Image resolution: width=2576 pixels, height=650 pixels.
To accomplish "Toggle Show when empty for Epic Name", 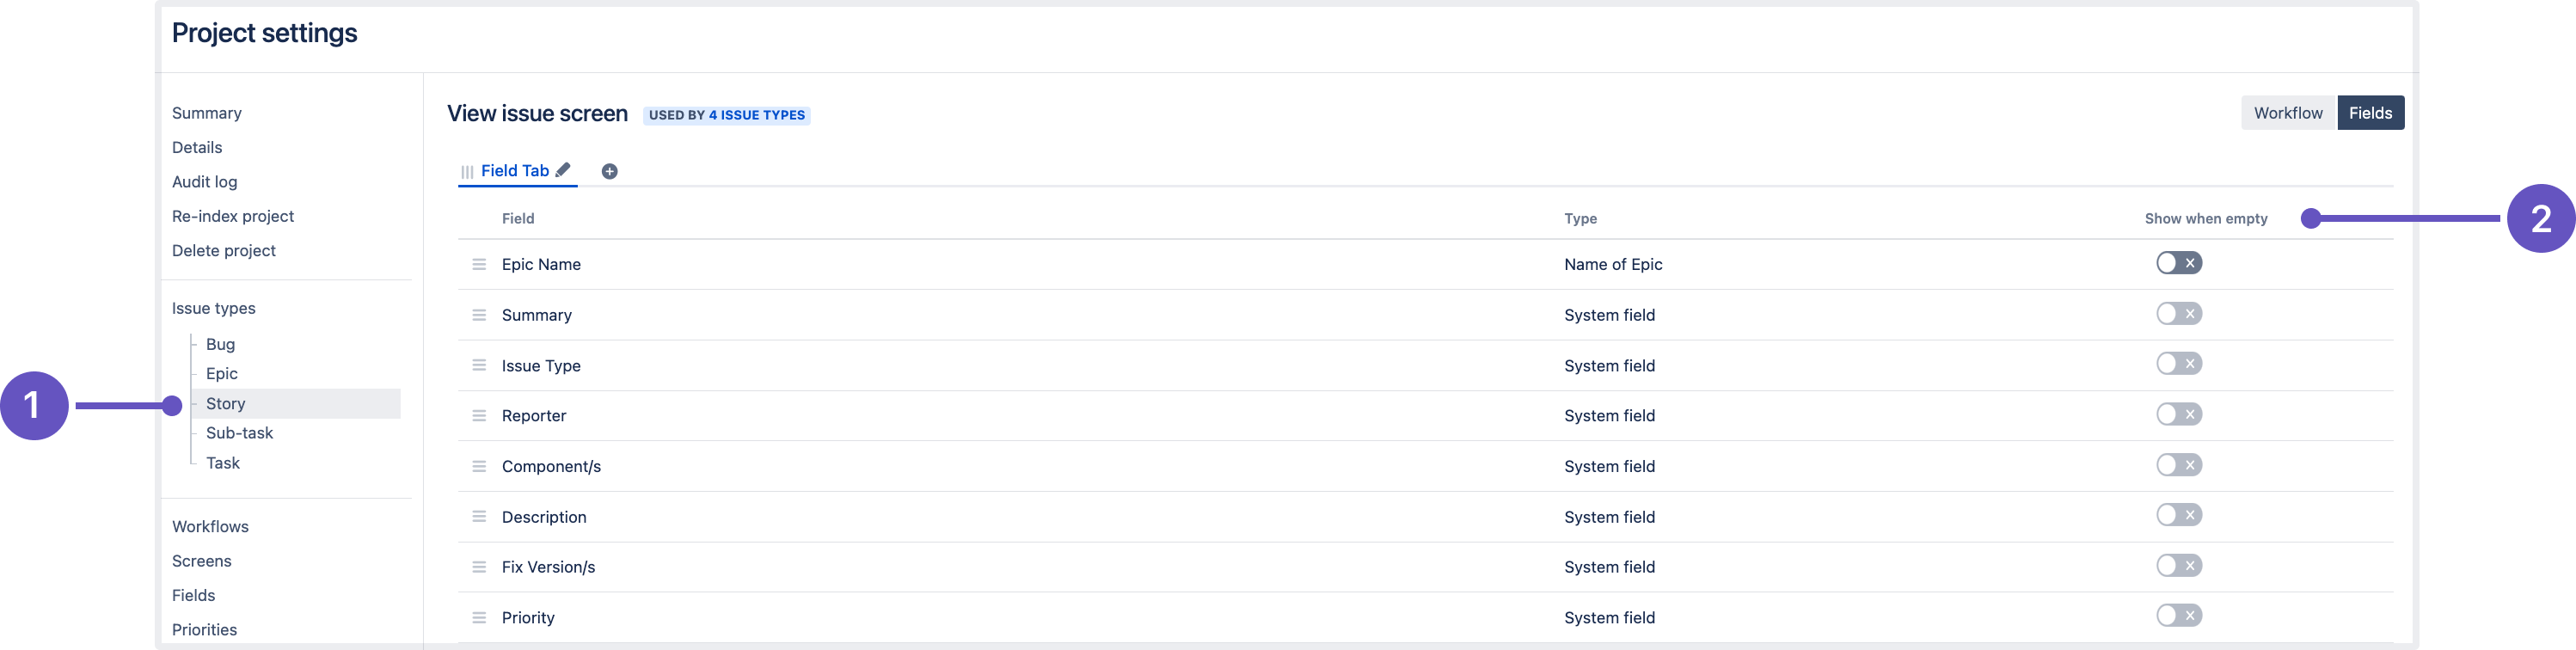I will [x=2178, y=263].
